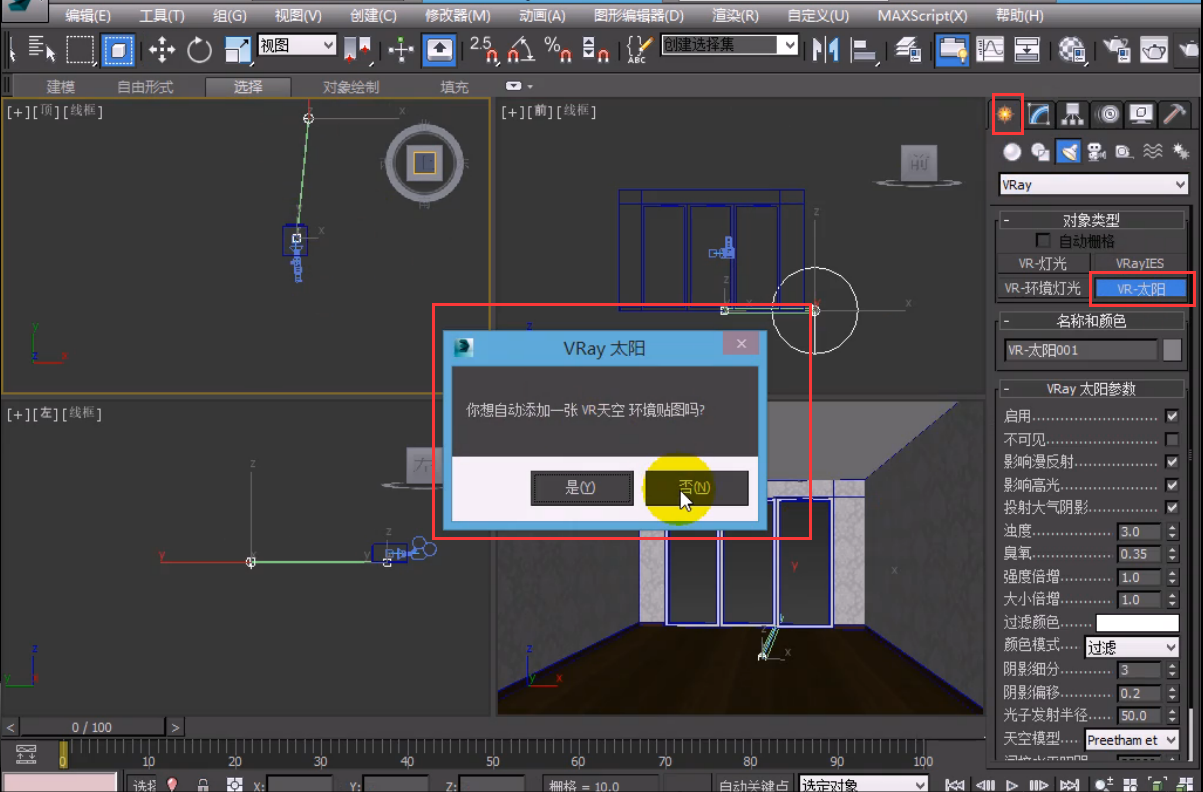Select the Cameras category icon
This screenshot has width=1203, height=792.
coord(1096,152)
